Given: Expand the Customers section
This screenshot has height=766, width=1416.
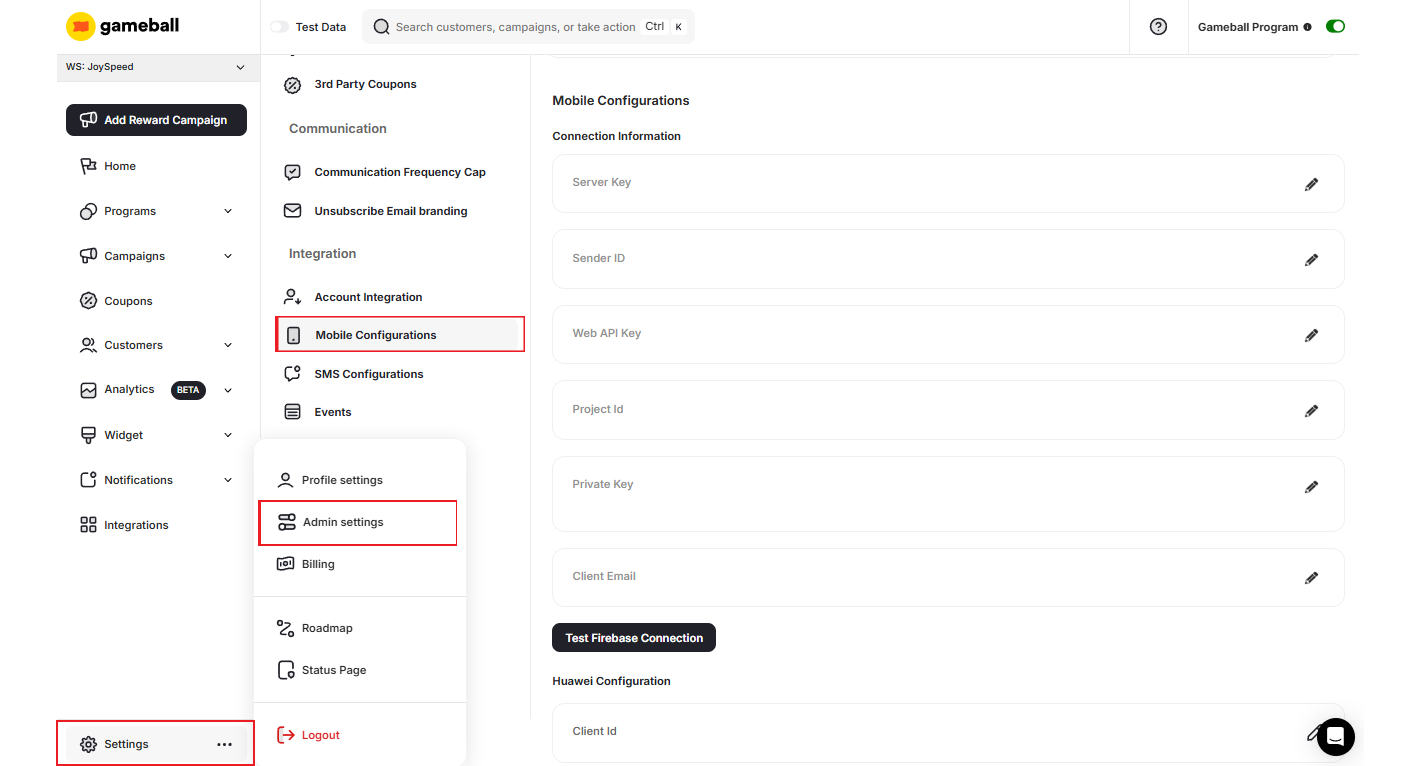Looking at the screenshot, I should pyautogui.click(x=228, y=344).
